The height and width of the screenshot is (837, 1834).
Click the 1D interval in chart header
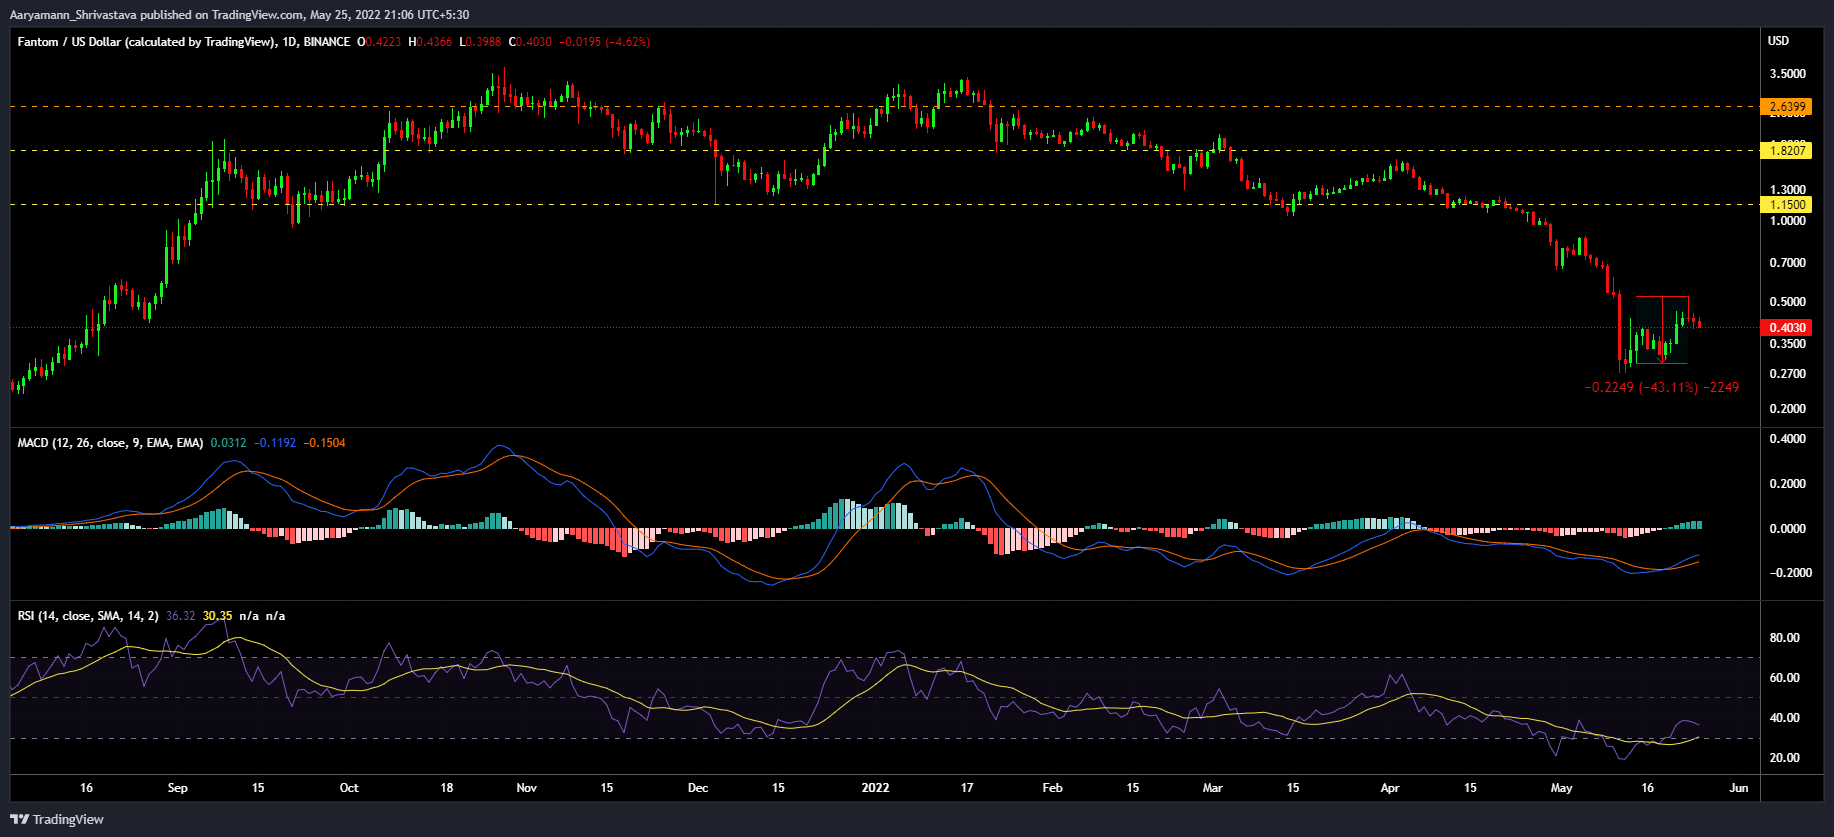pyautogui.click(x=289, y=42)
